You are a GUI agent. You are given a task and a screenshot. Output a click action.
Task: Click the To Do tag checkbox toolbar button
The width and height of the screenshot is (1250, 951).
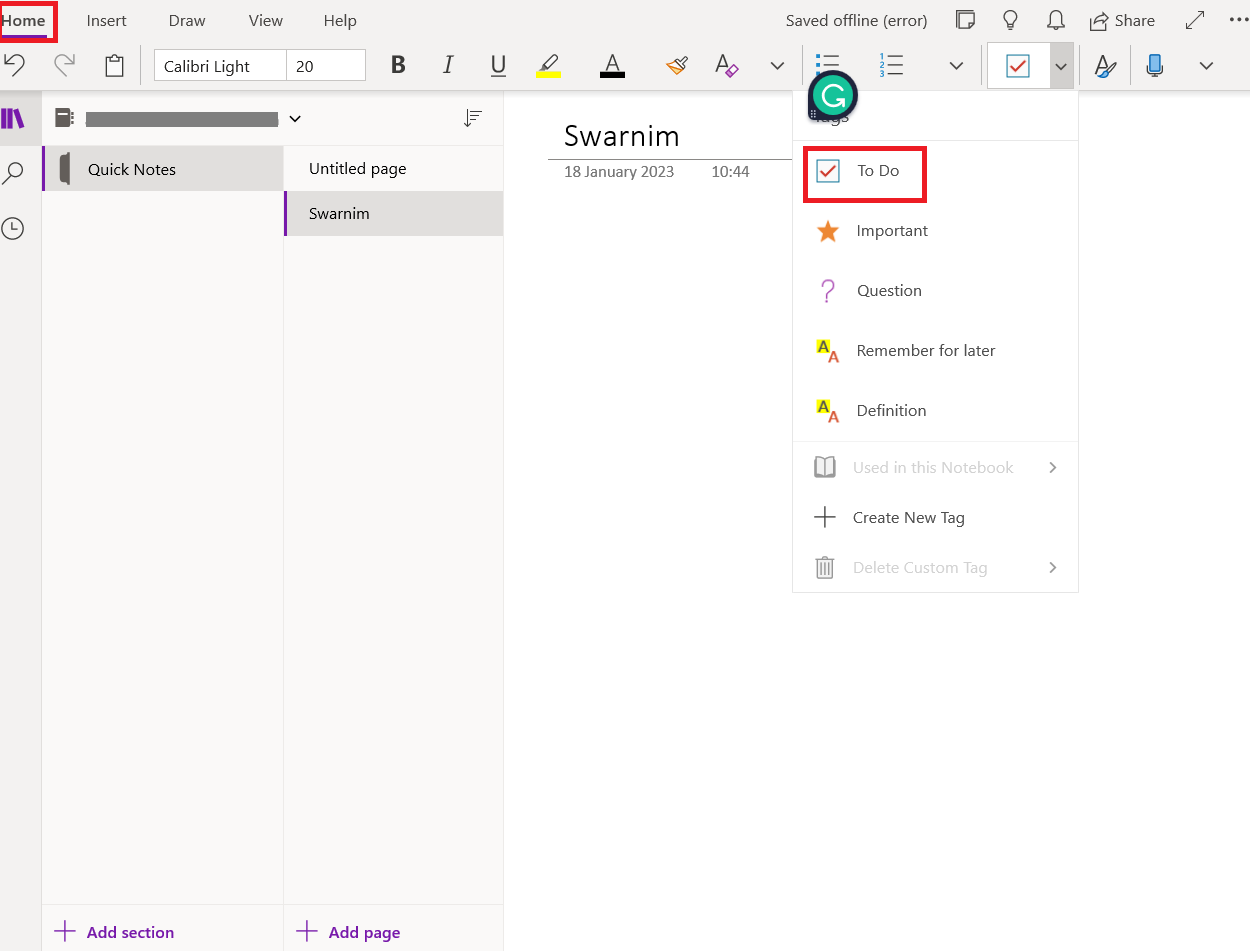click(1018, 66)
